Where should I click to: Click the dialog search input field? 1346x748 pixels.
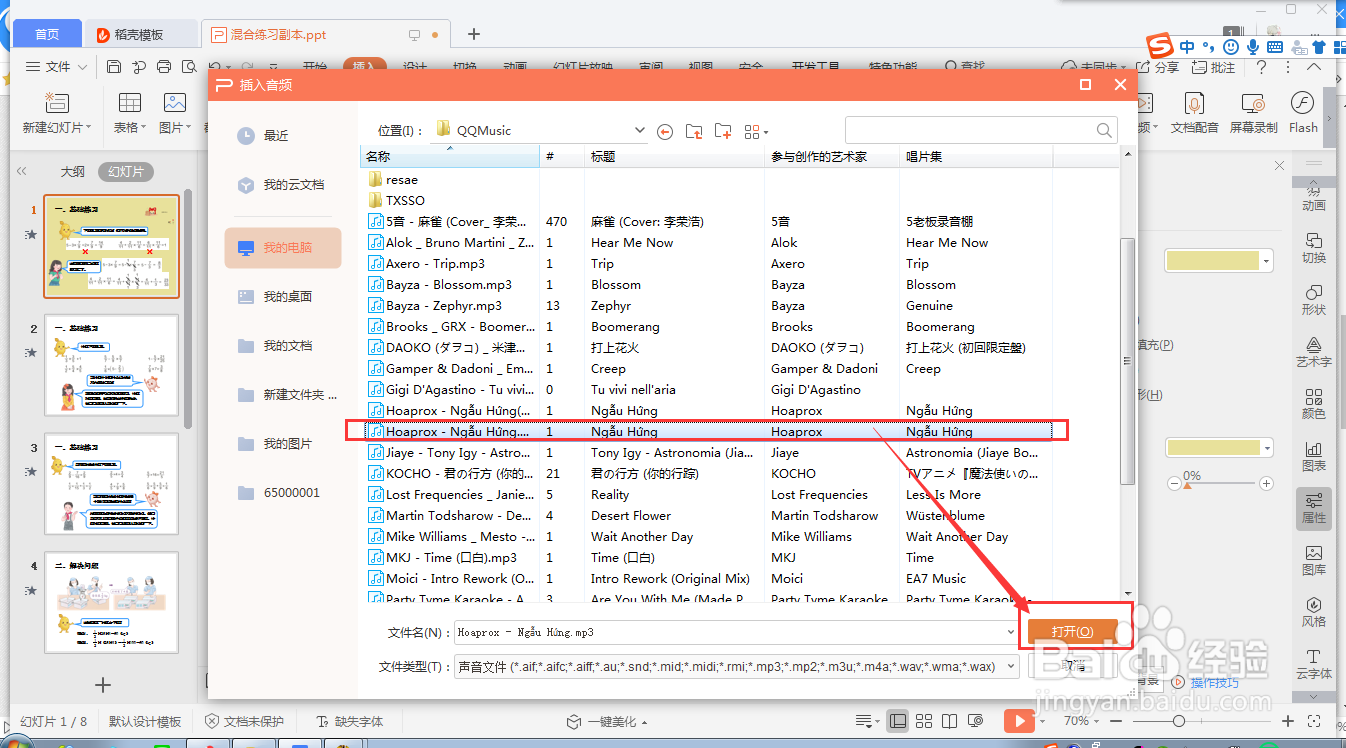968,130
